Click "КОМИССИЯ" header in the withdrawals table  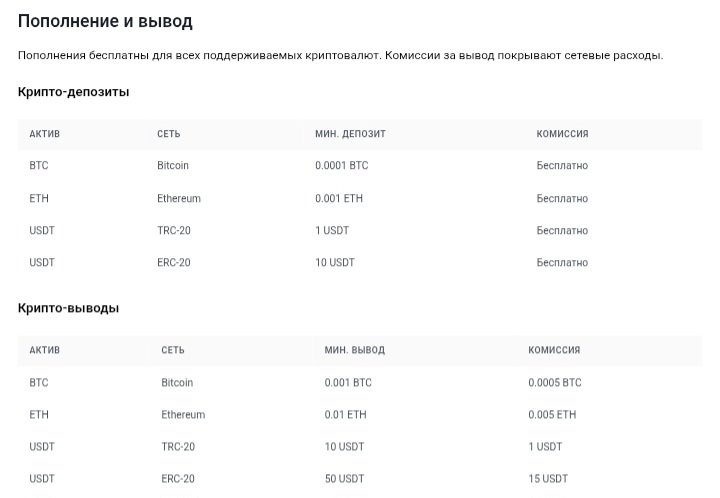554,350
